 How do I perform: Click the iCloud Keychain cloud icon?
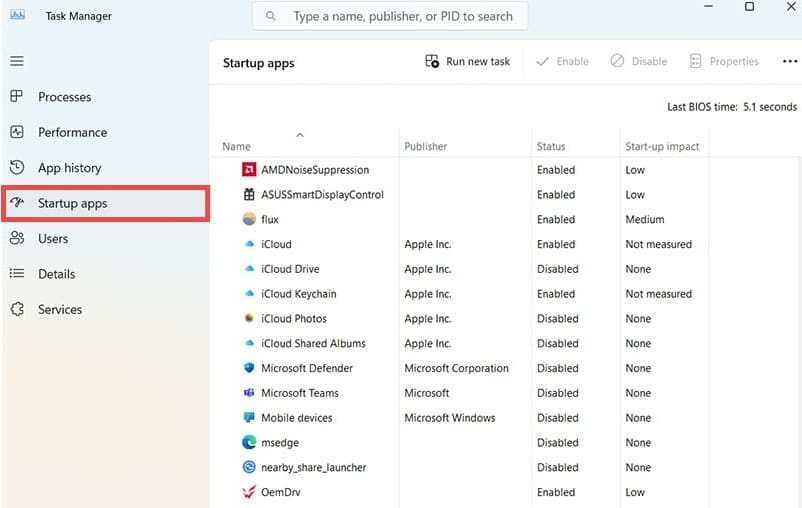click(x=250, y=294)
